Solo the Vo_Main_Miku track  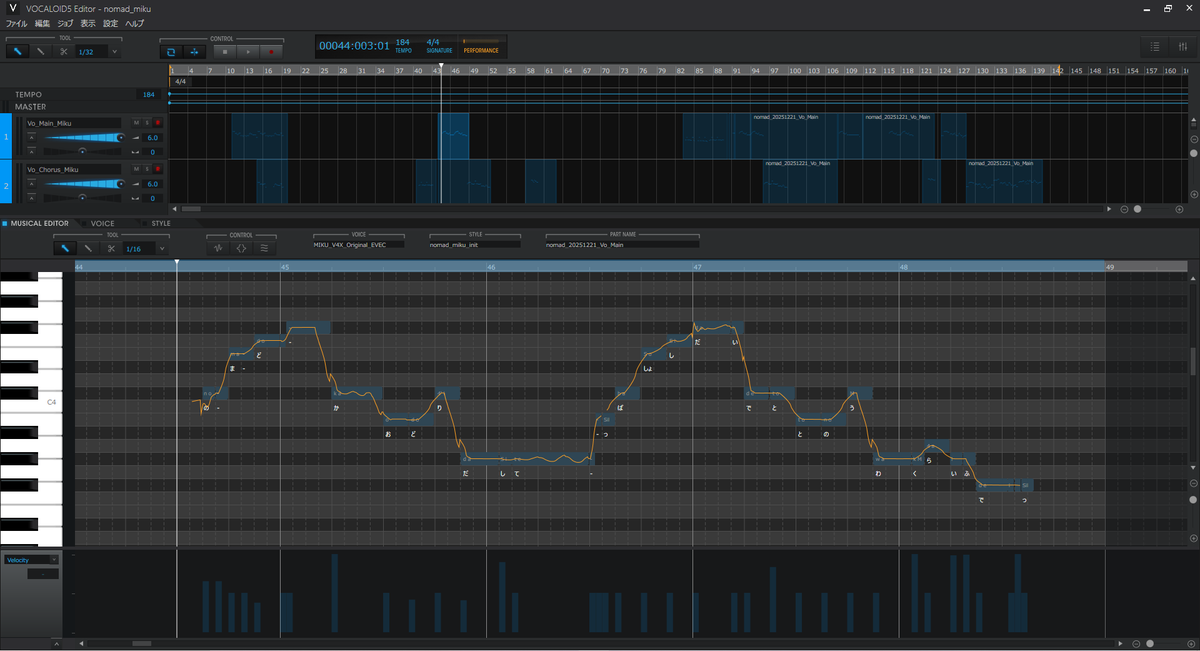147,123
